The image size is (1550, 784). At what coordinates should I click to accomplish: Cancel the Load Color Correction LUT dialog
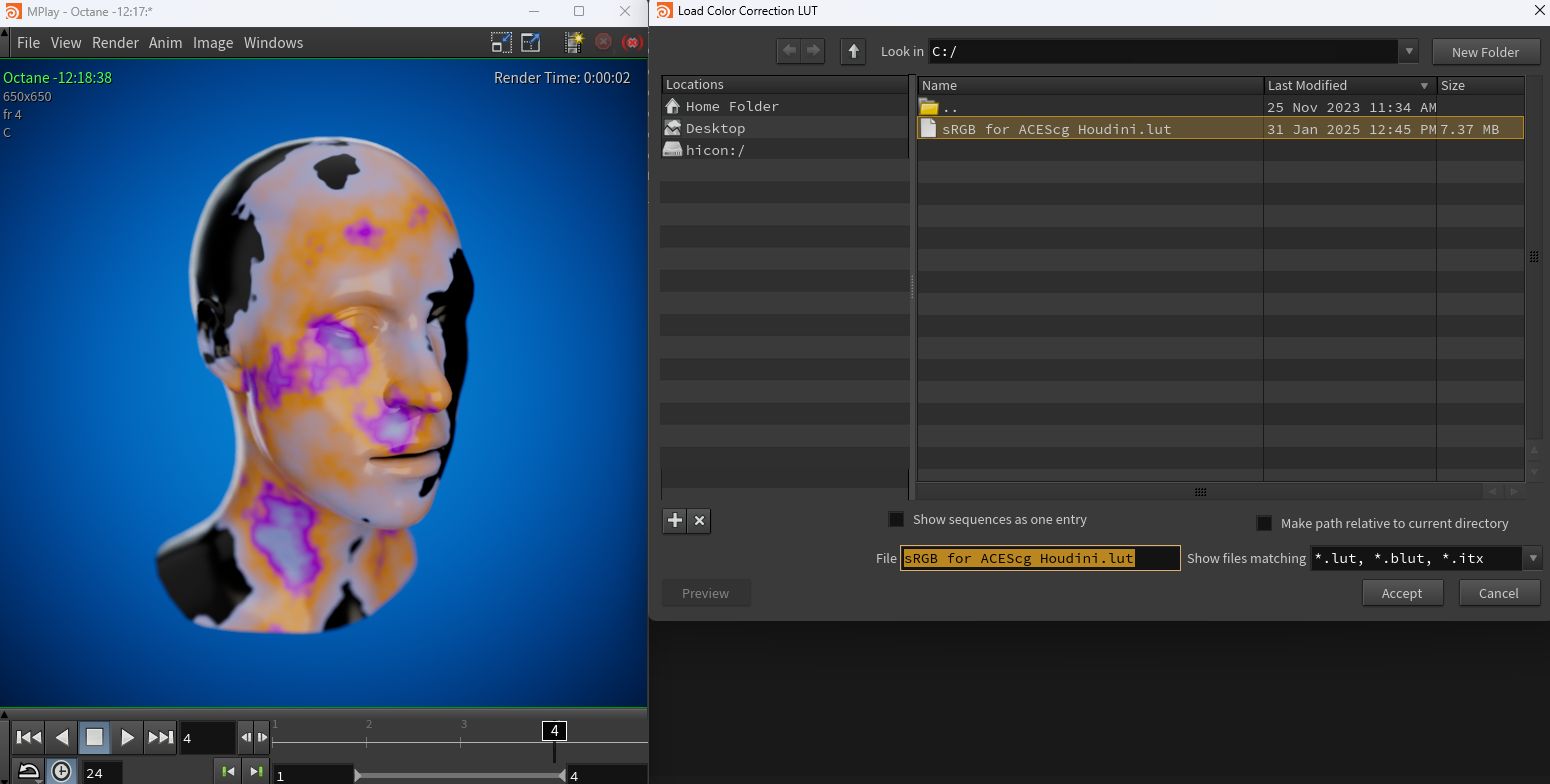pyautogui.click(x=1498, y=593)
